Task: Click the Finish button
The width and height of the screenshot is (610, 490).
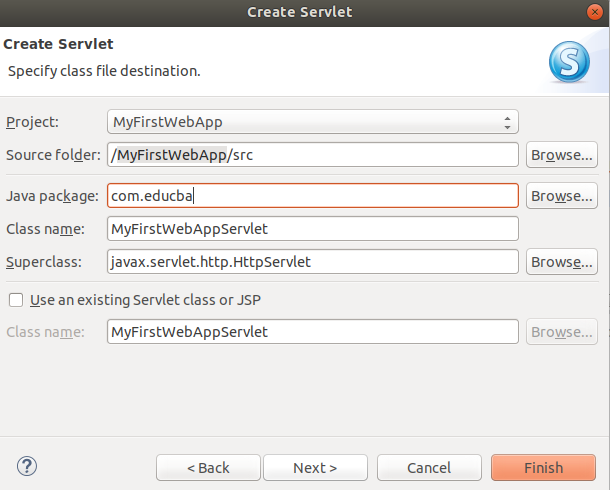Action: point(543,467)
